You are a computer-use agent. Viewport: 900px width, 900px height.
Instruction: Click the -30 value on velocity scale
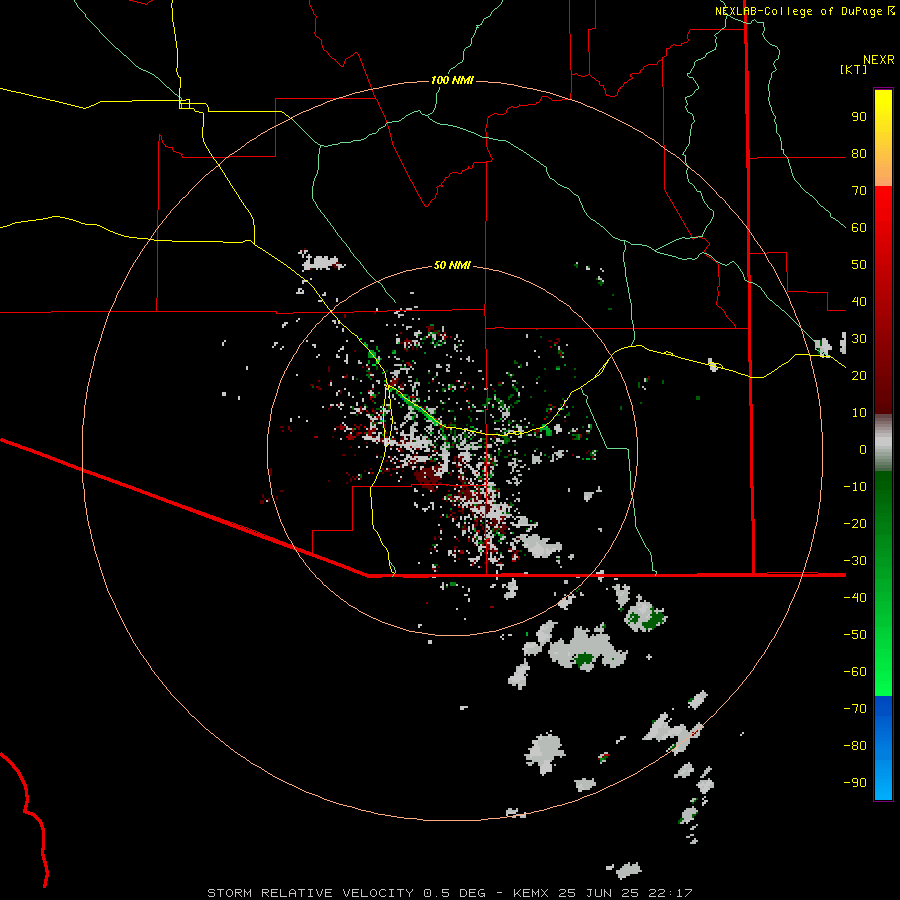(x=855, y=561)
